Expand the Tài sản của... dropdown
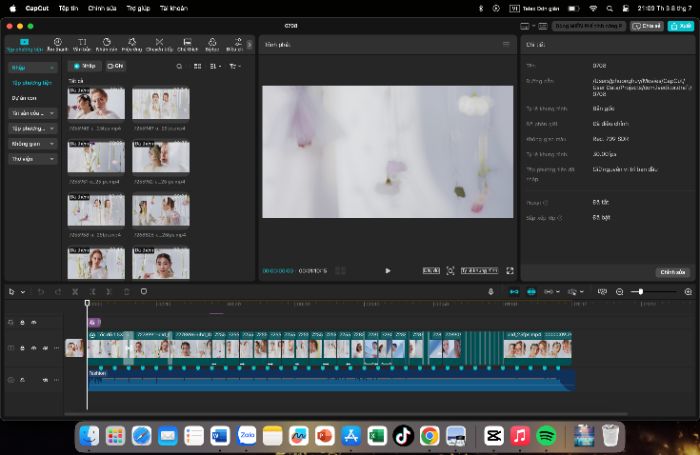 [33, 113]
